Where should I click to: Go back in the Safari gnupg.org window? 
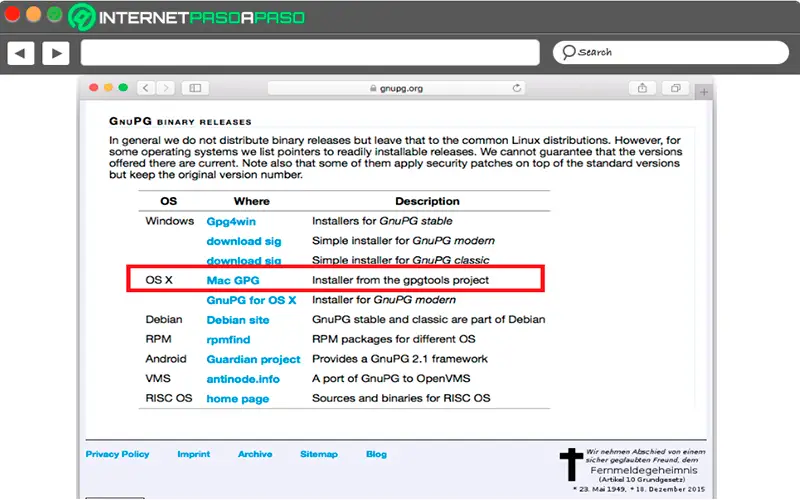click(146, 88)
